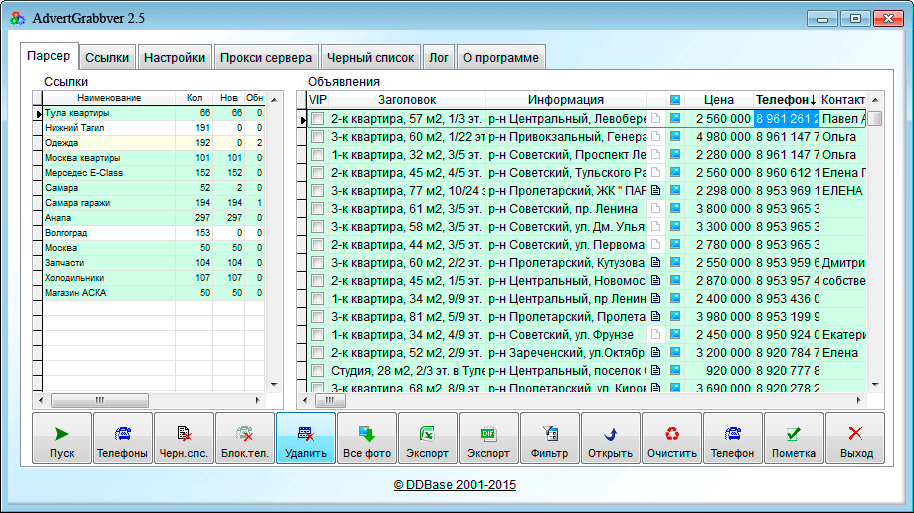Open the Черный список tab
Image resolution: width=914 pixels, height=513 pixels.
tap(370, 58)
